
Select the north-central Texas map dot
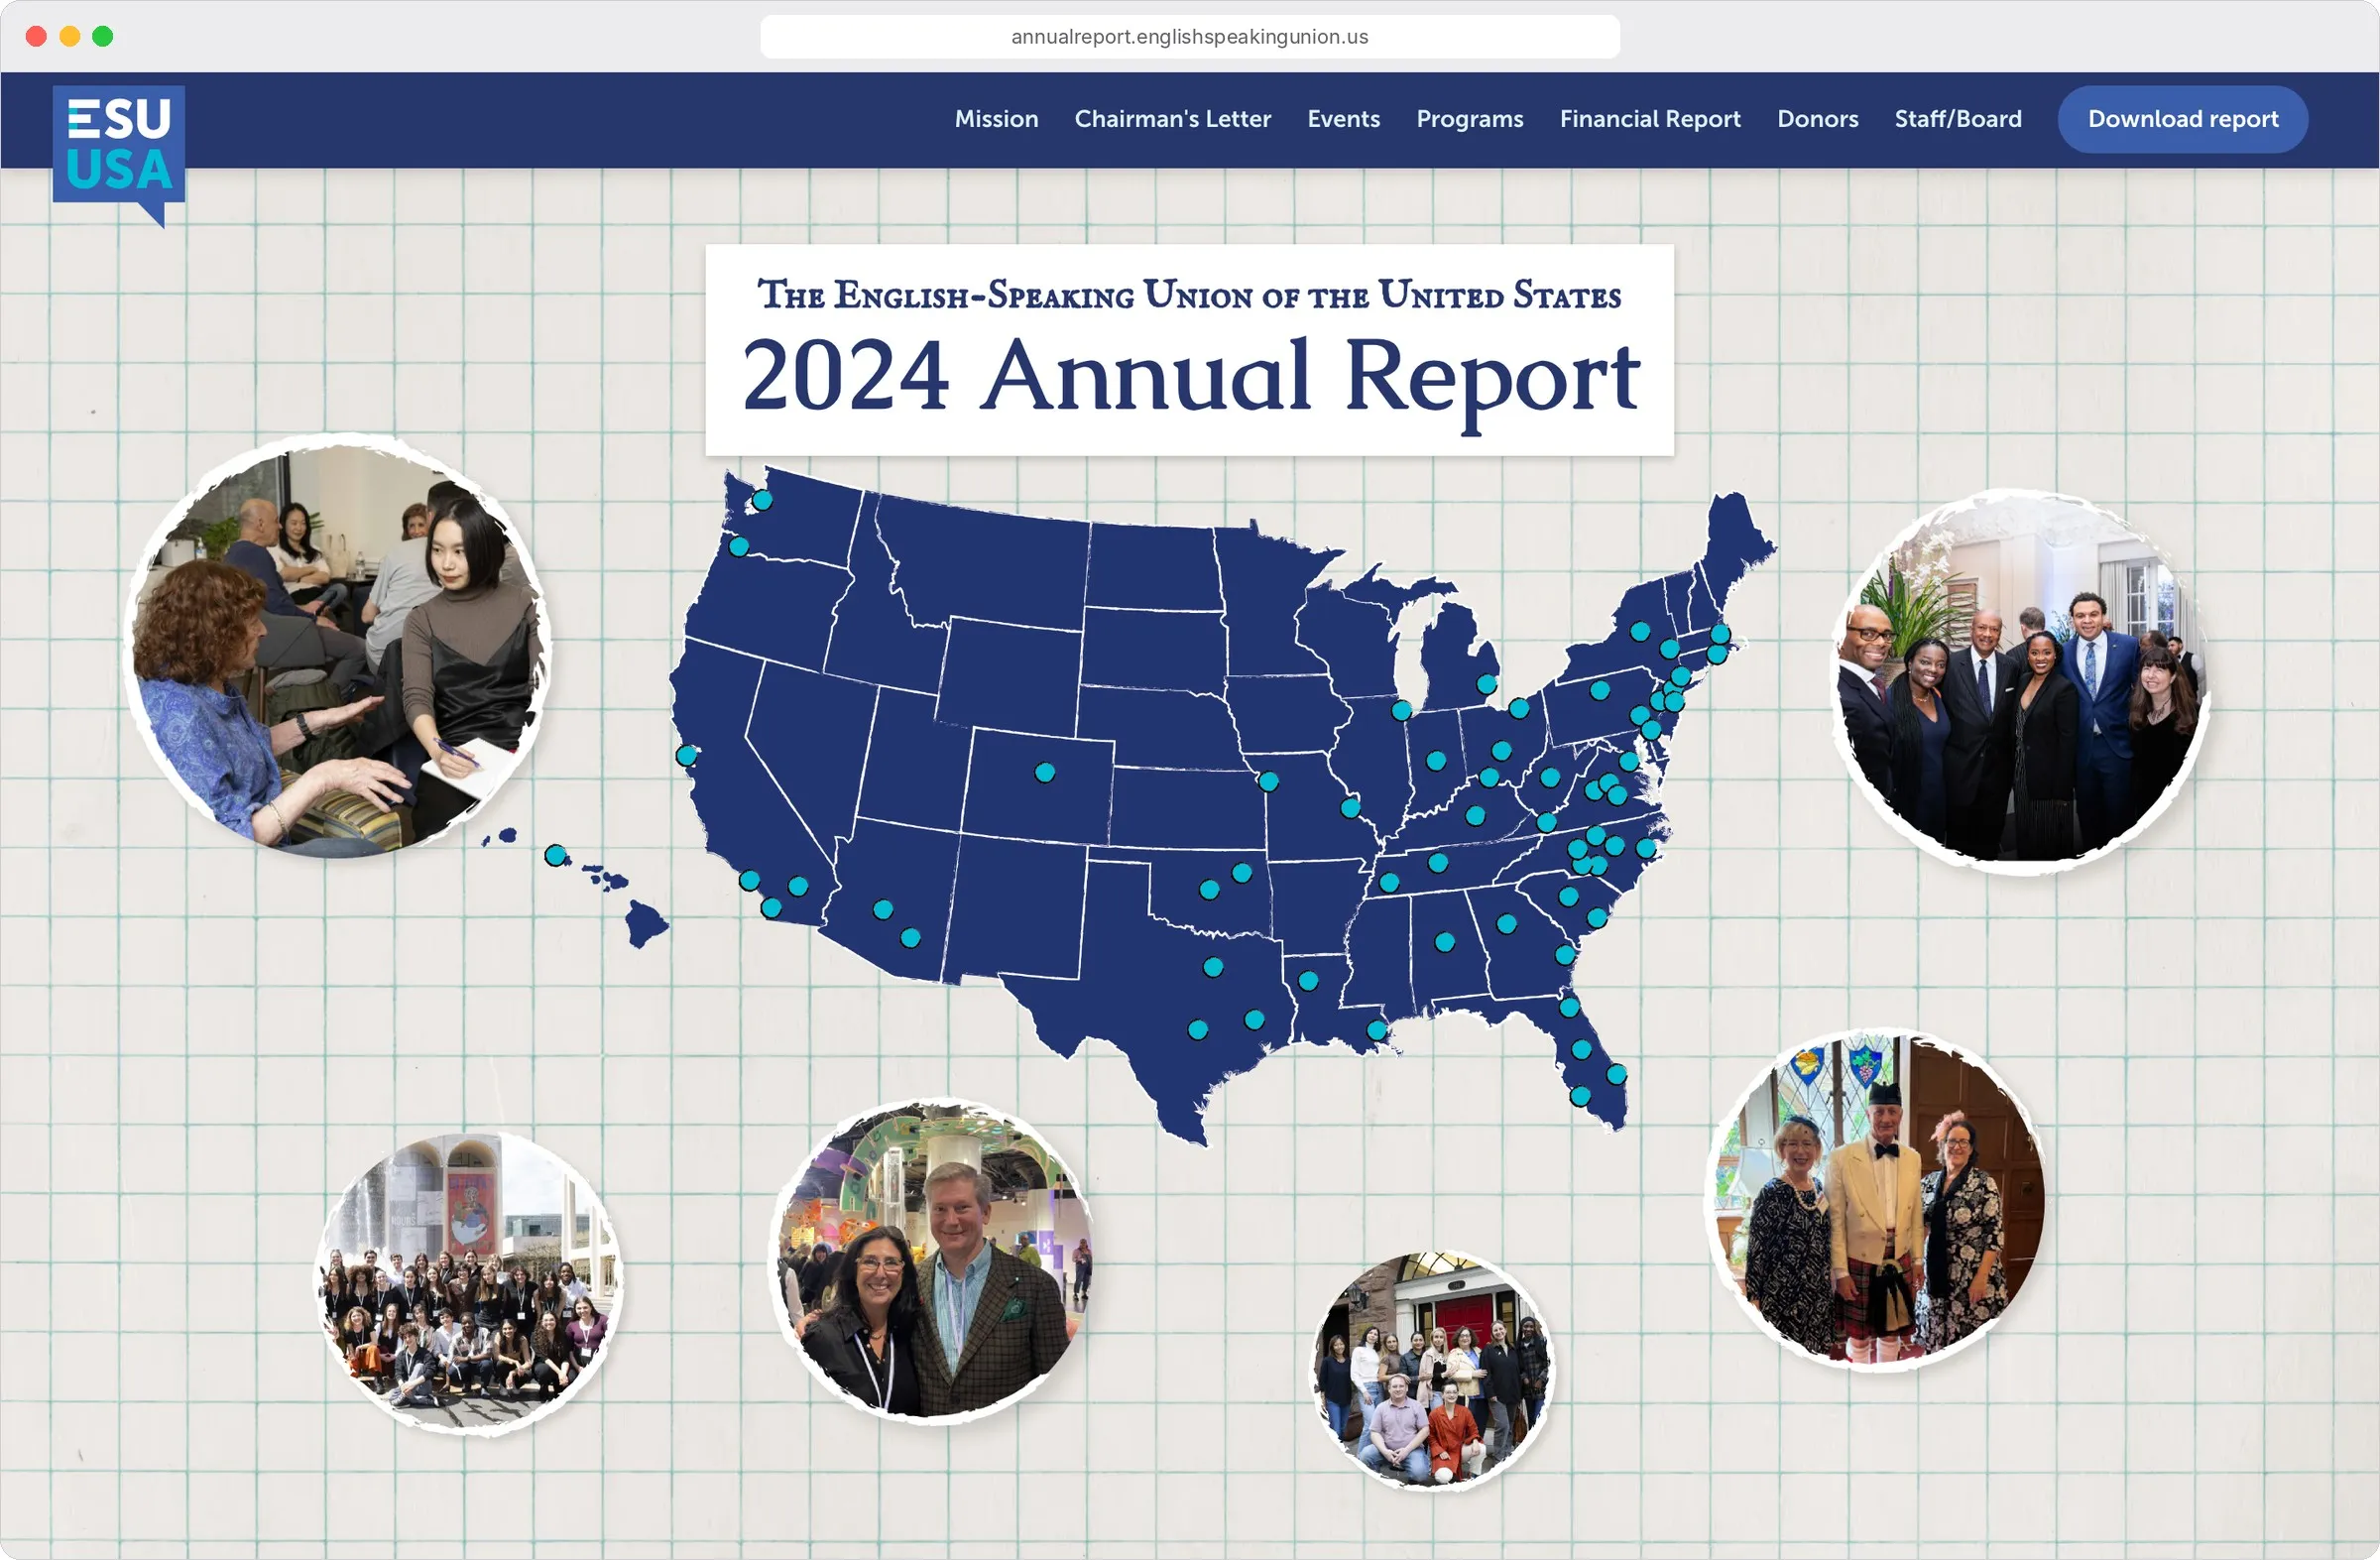point(1212,966)
